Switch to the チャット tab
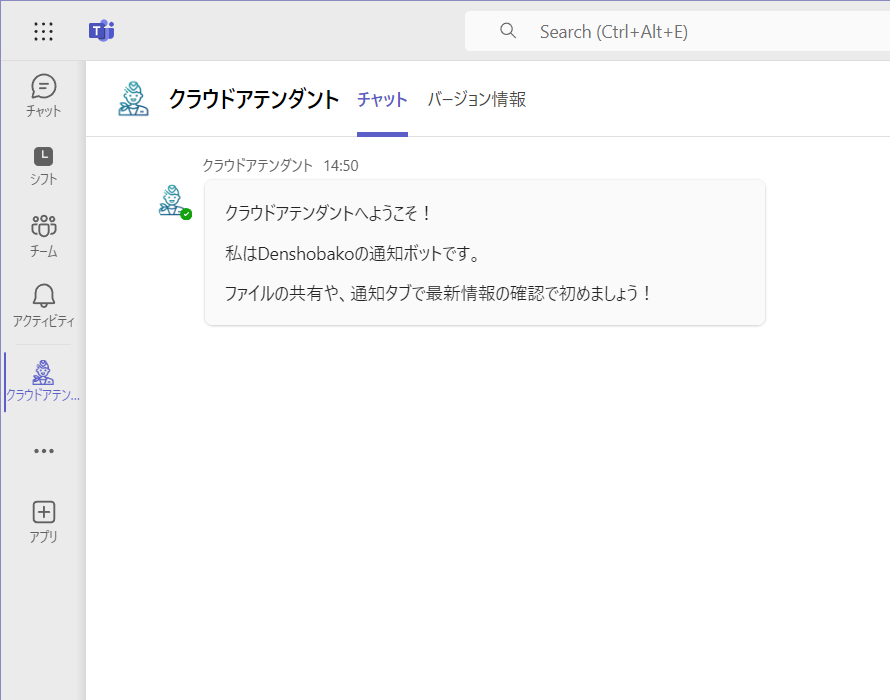Screen dimensions: 890x700 point(382,99)
